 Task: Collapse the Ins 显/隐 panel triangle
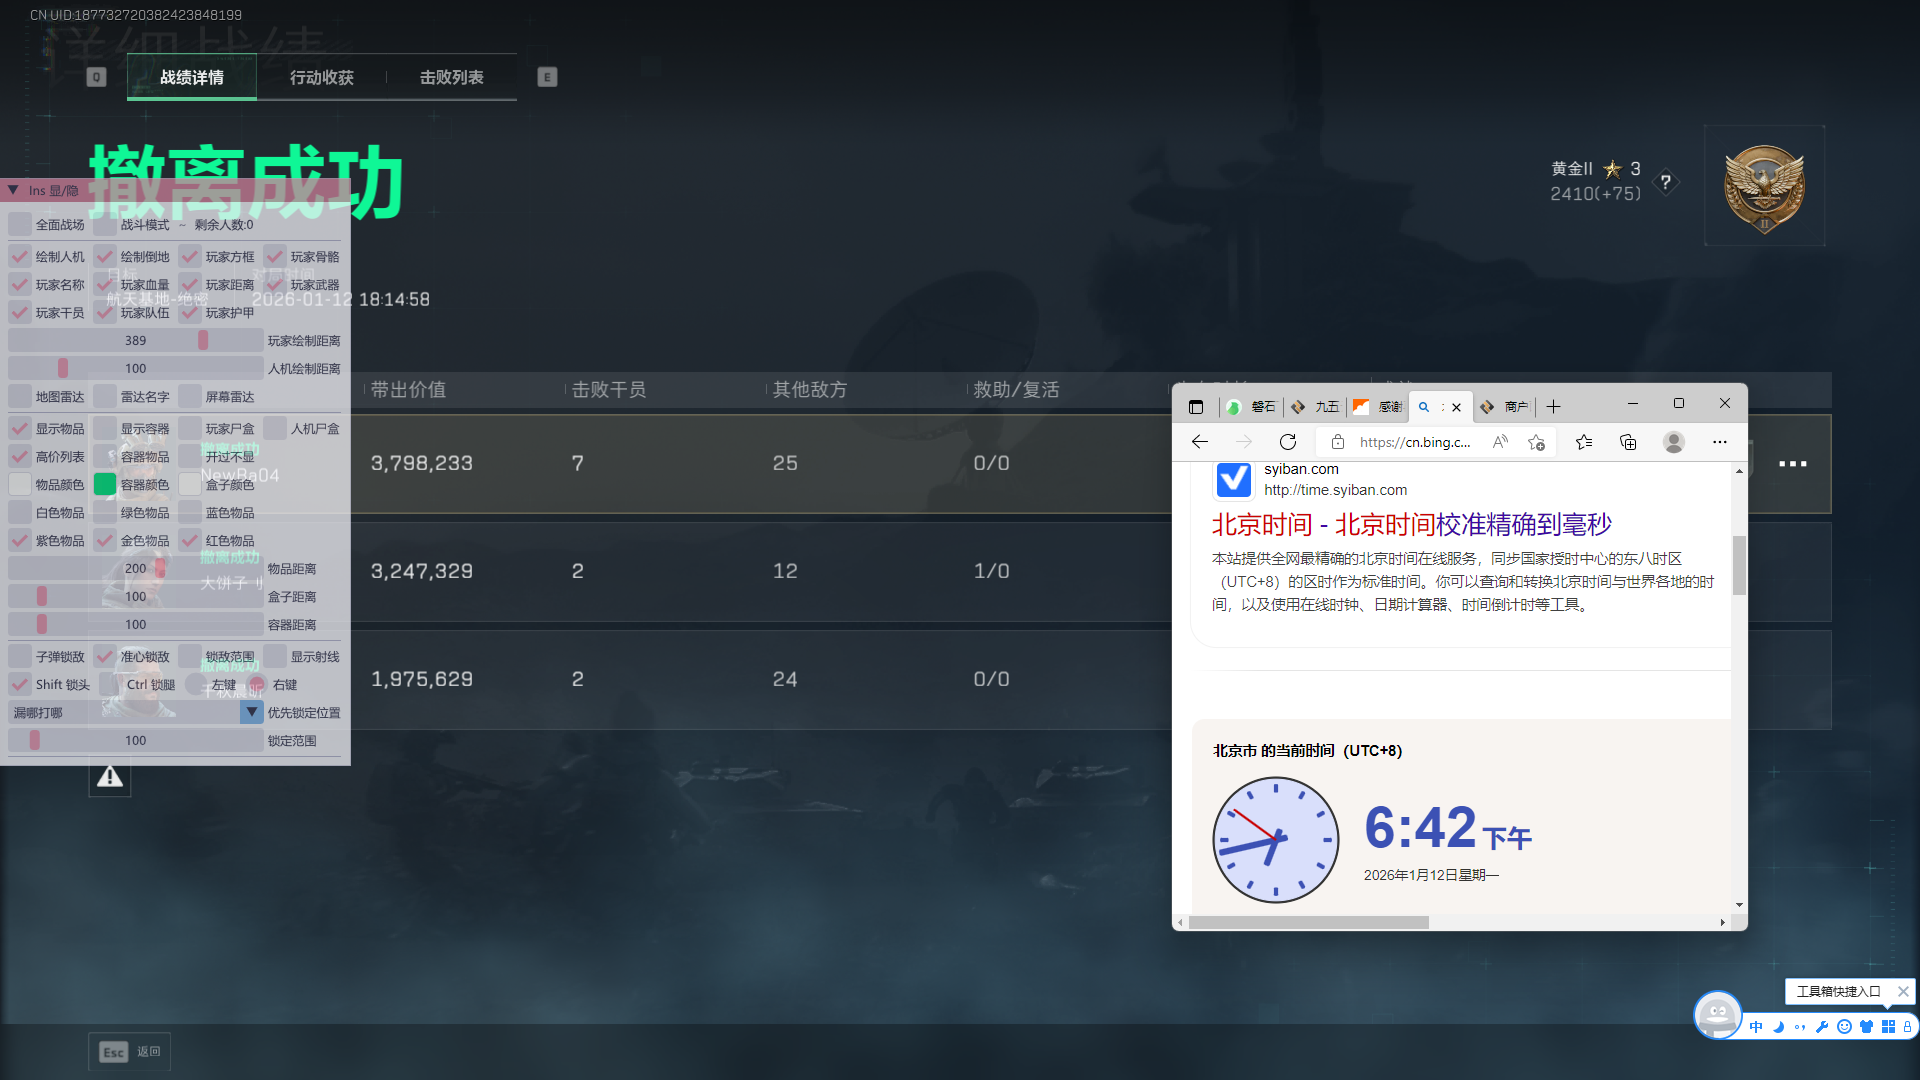(13, 190)
